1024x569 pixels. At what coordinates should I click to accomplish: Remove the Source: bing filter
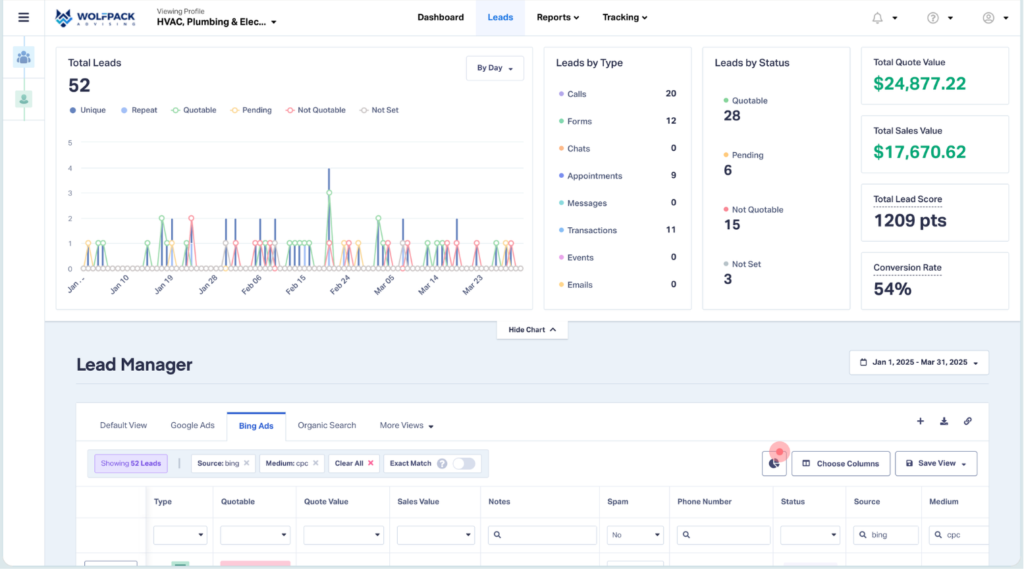pos(246,463)
